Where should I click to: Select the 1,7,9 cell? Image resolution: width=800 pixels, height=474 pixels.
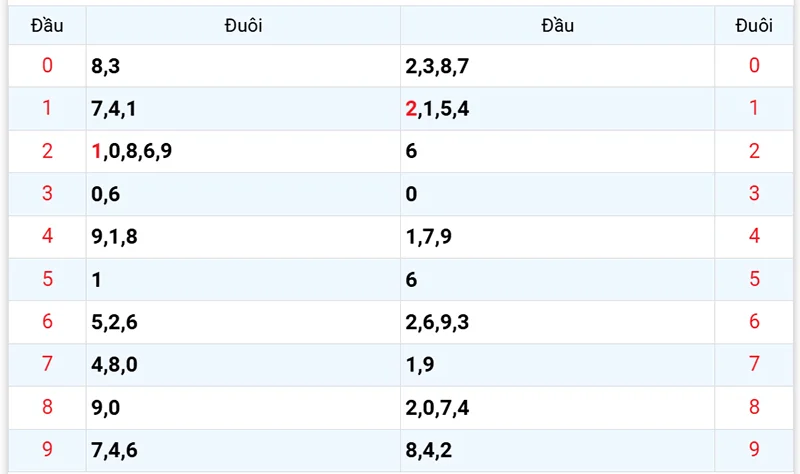click(429, 237)
